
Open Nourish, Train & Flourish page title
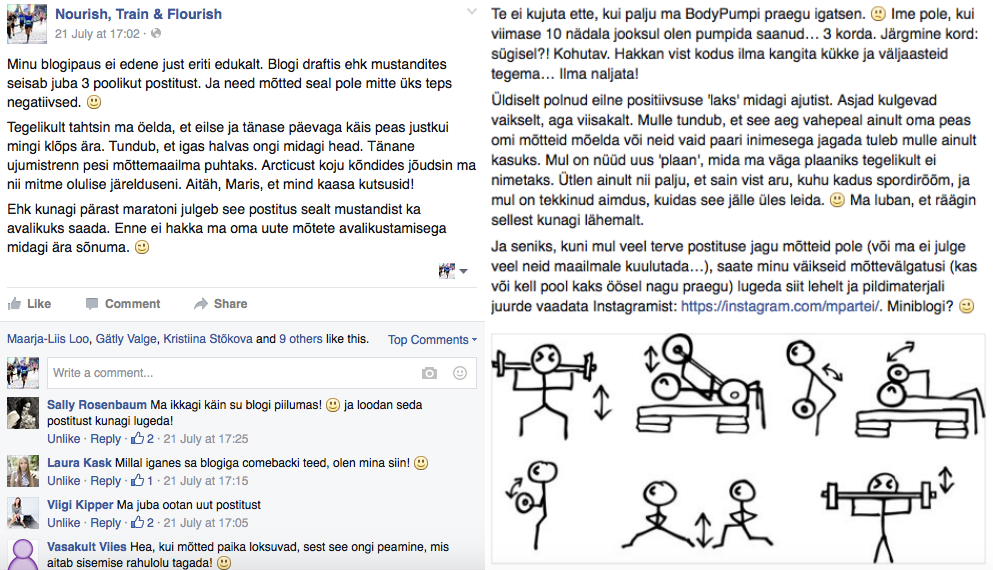[x=138, y=14]
